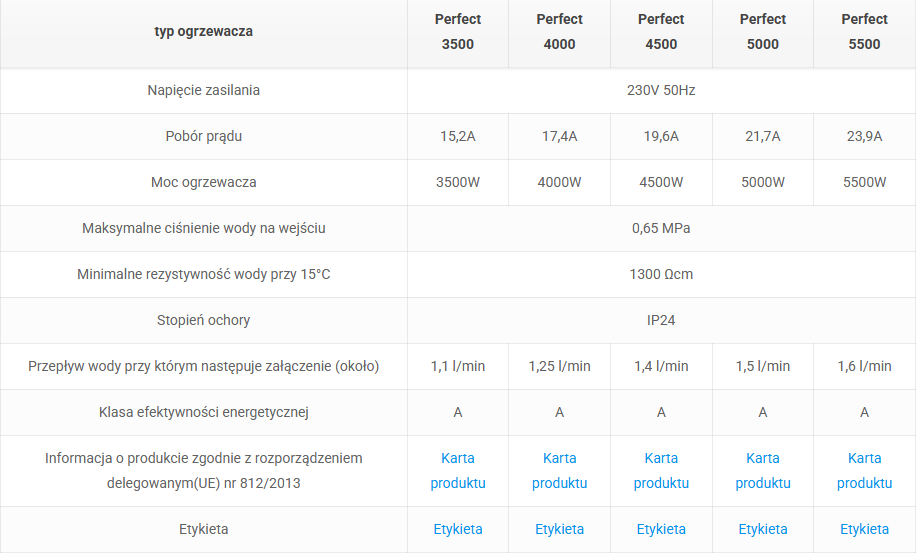Select the Perfect 5500 column header

(x=864, y=32)
